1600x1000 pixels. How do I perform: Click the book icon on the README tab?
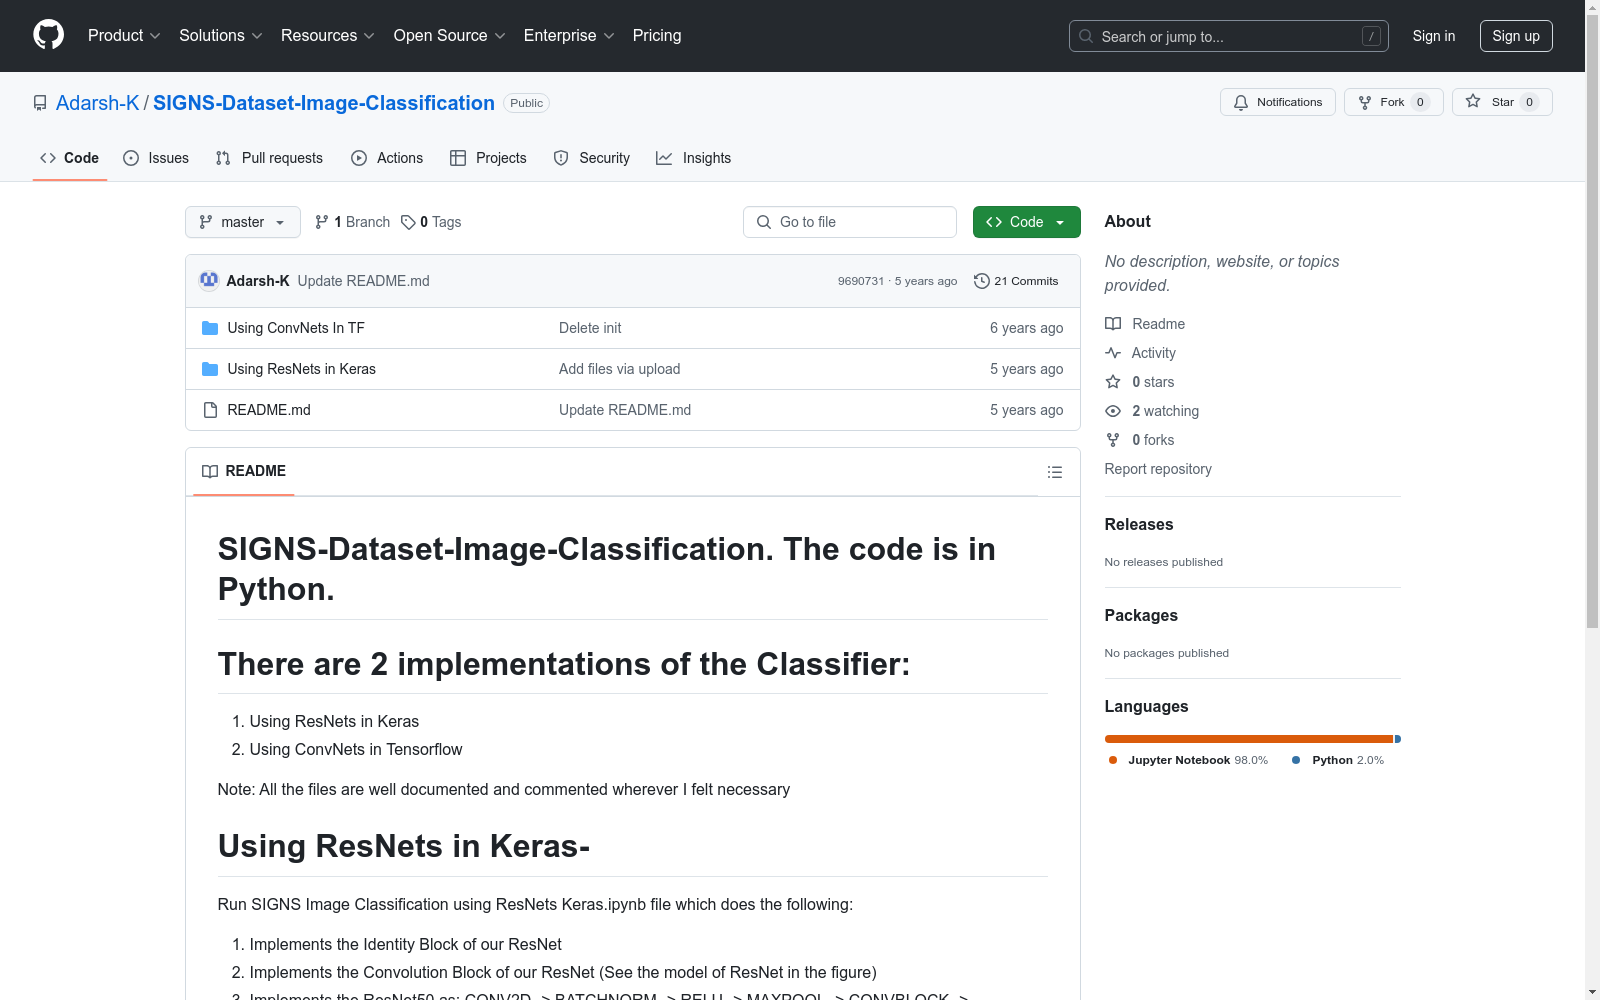210,471
